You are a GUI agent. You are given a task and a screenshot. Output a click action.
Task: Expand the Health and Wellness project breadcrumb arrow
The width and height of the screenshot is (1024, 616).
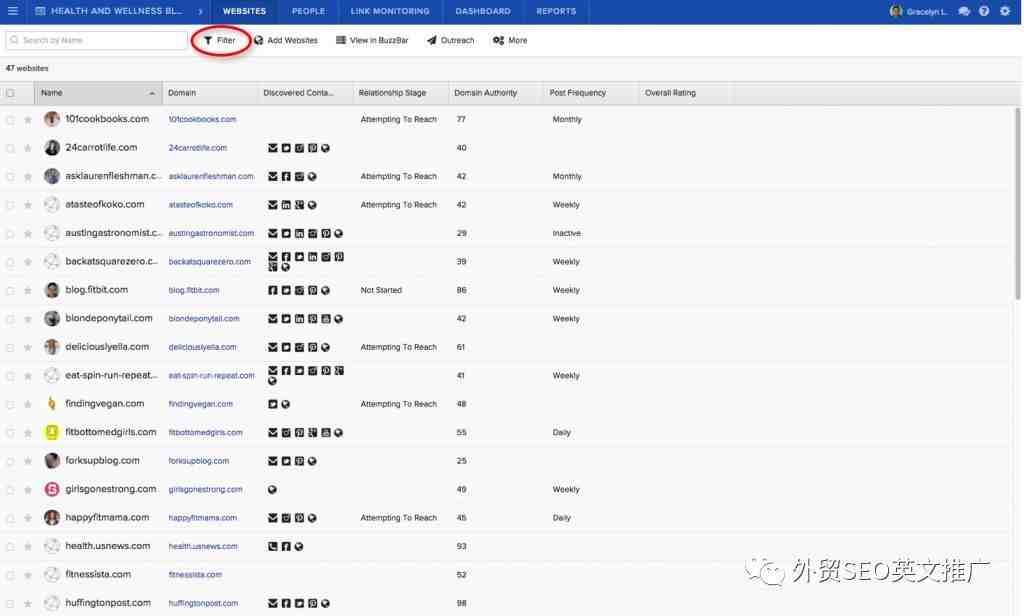tap(200, 11)
